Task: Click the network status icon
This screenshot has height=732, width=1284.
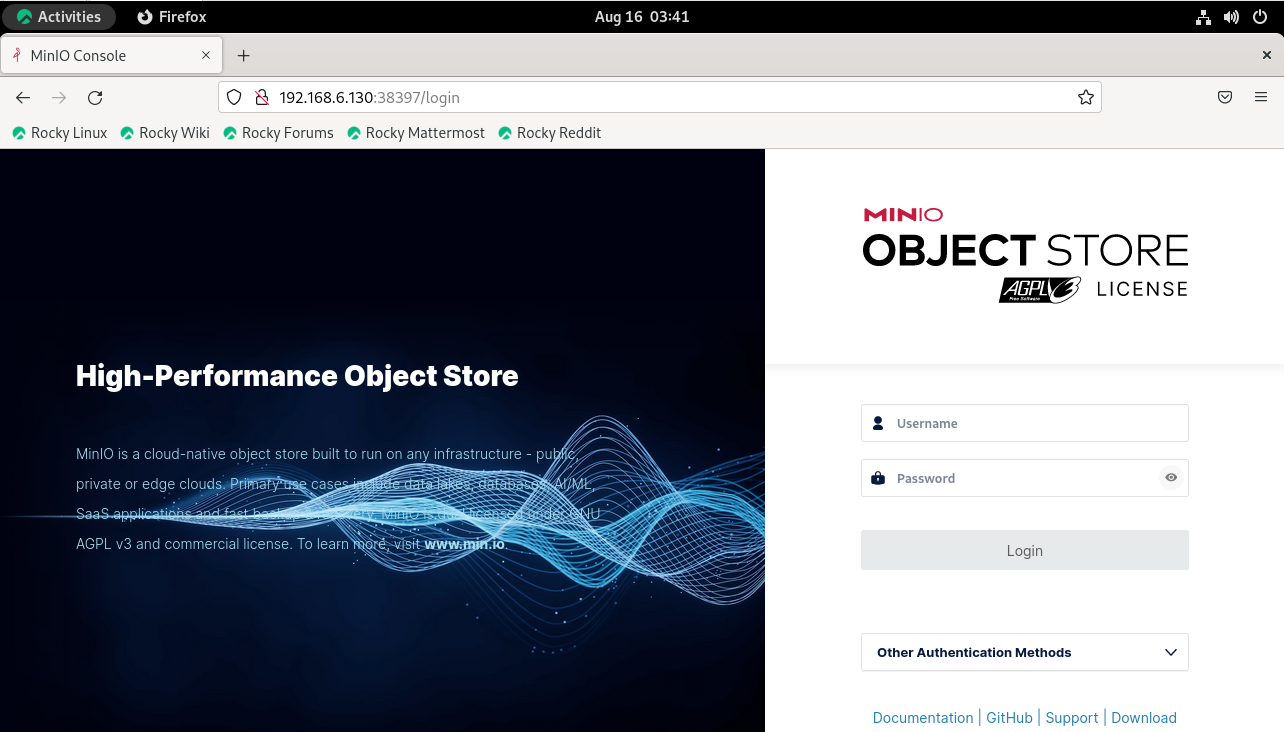Action: point(1203,17)
